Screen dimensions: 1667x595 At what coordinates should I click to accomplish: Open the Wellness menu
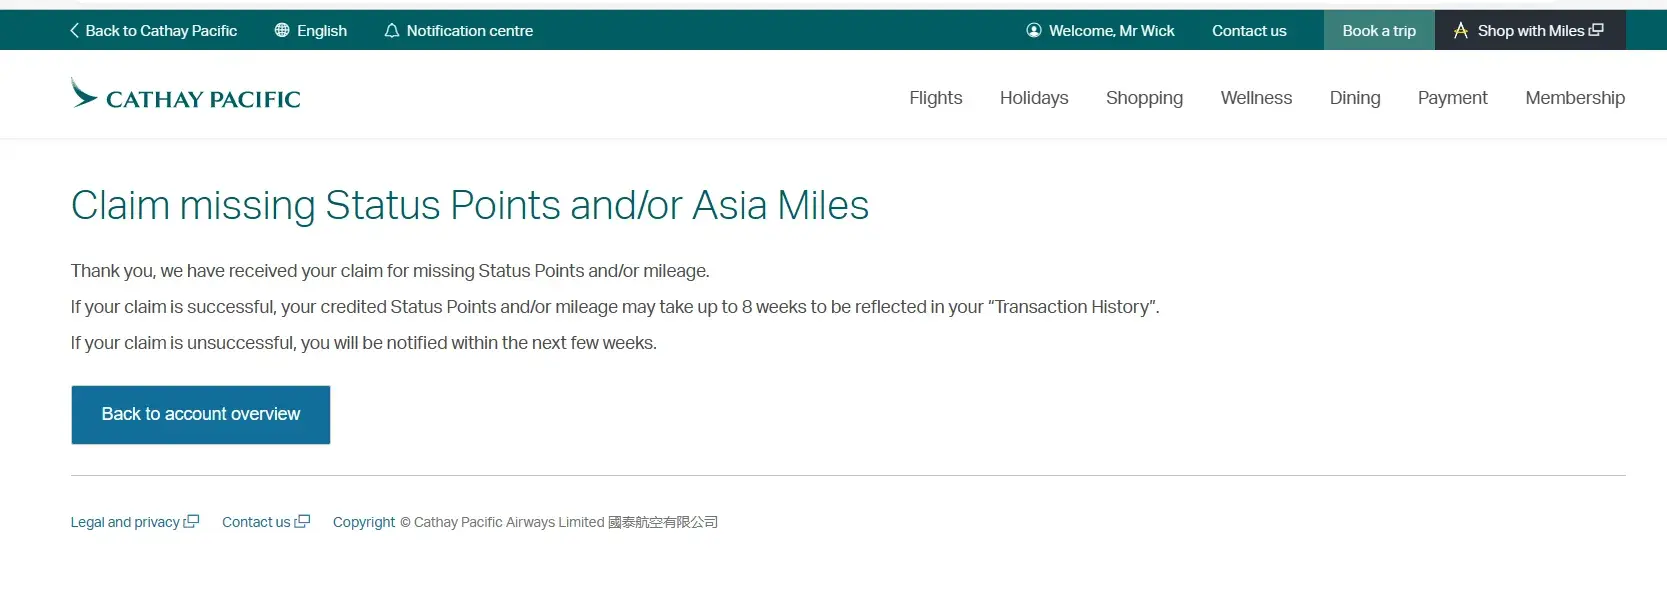(x=1256, y=98)
